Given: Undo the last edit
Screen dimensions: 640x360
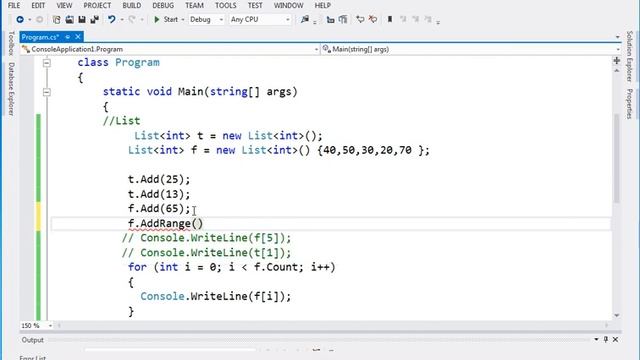Looking at the screenshot, I should click(111, 19).
